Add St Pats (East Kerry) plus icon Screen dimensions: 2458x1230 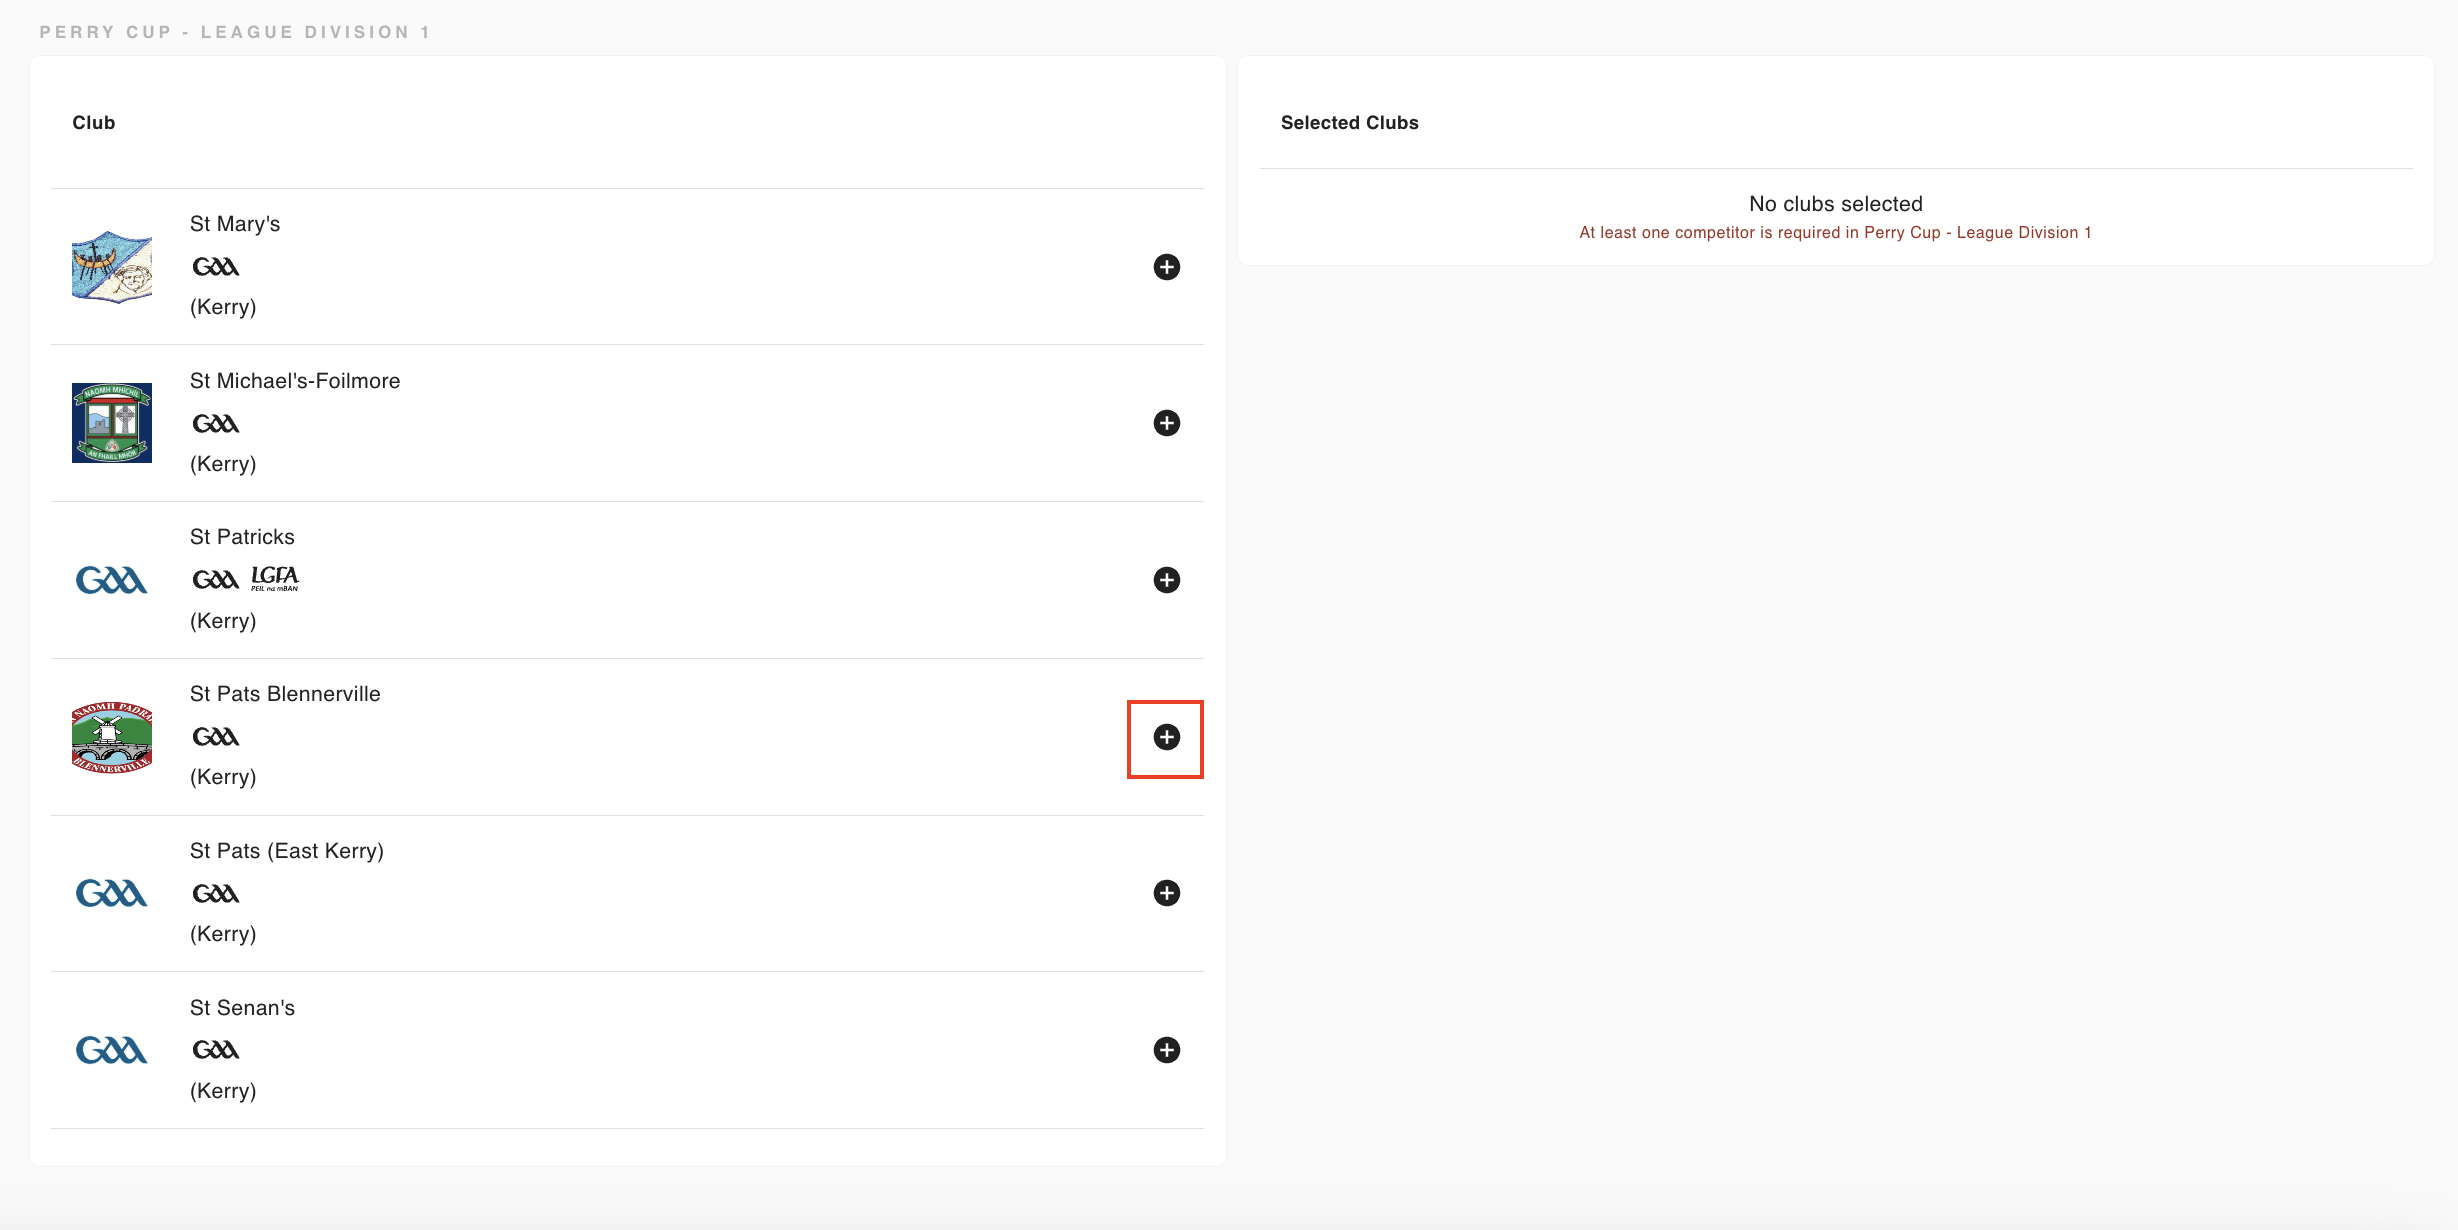(1166, 893)
